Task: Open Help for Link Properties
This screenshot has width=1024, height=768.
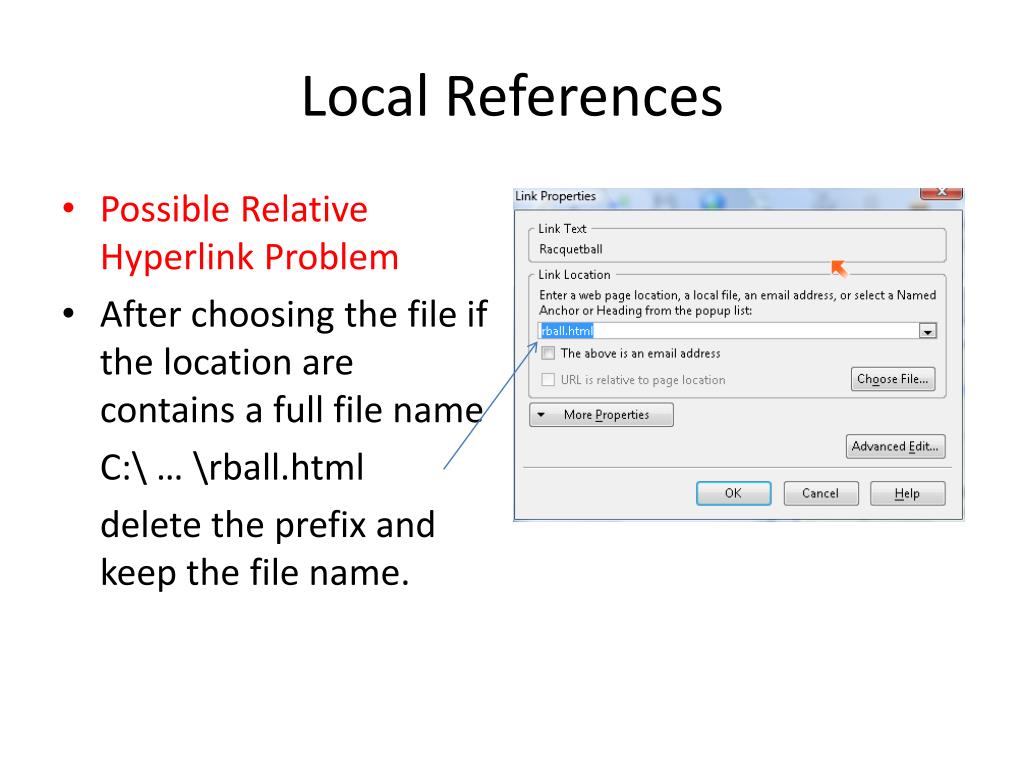Action: point(907,493)
